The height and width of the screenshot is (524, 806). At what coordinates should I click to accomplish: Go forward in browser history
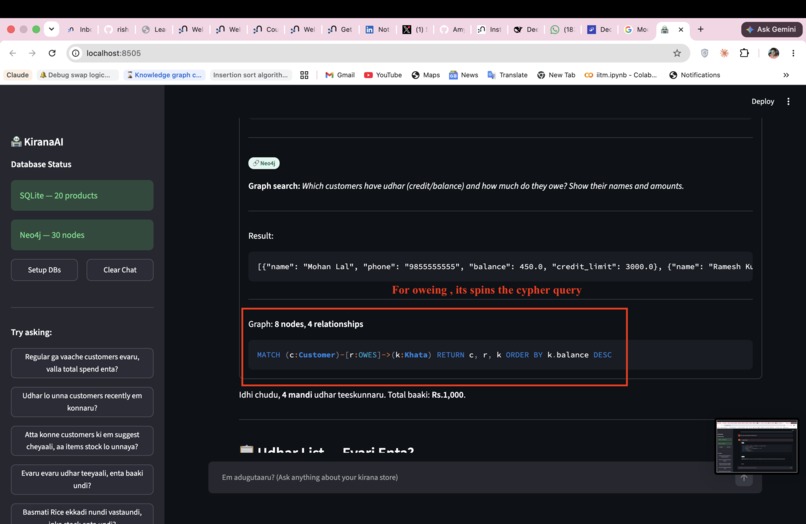(32, 53)
